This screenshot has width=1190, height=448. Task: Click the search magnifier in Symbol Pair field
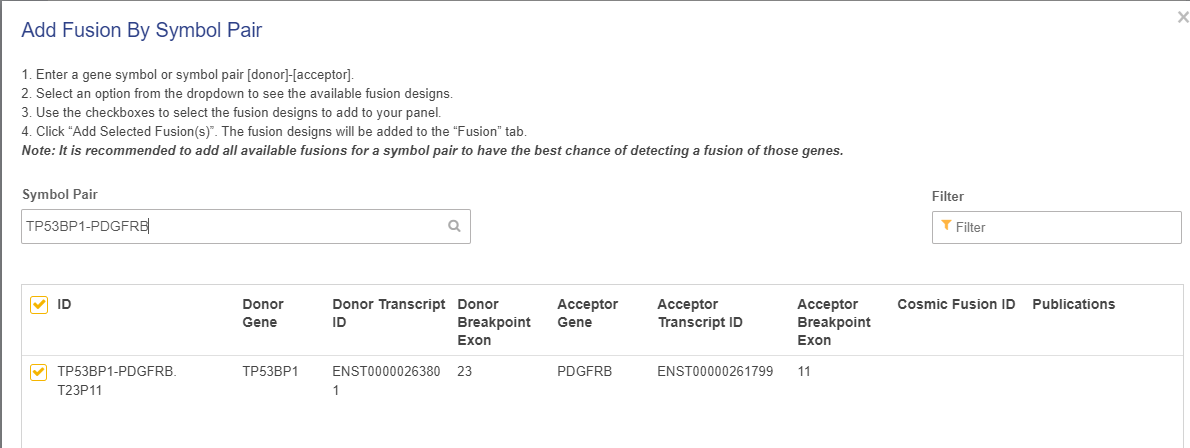tap(454, 226)
